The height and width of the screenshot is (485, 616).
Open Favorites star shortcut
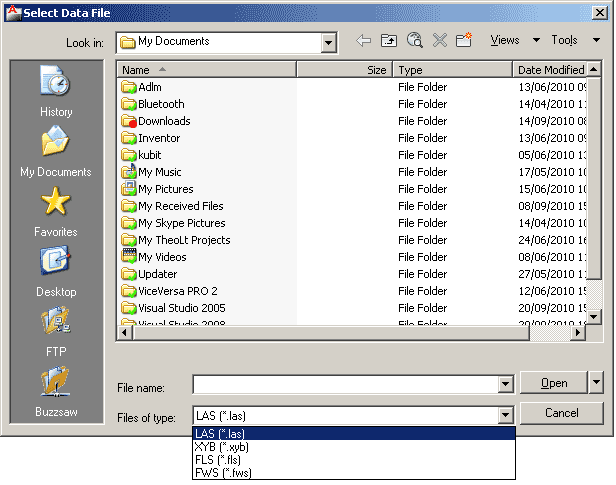coord(56,212)
